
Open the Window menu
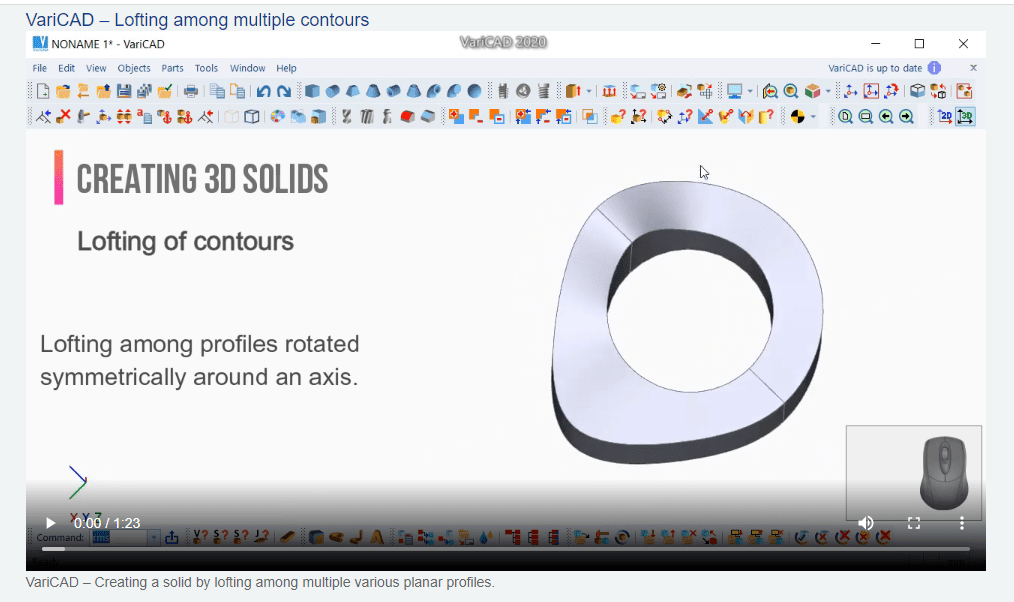coord(248,68)
